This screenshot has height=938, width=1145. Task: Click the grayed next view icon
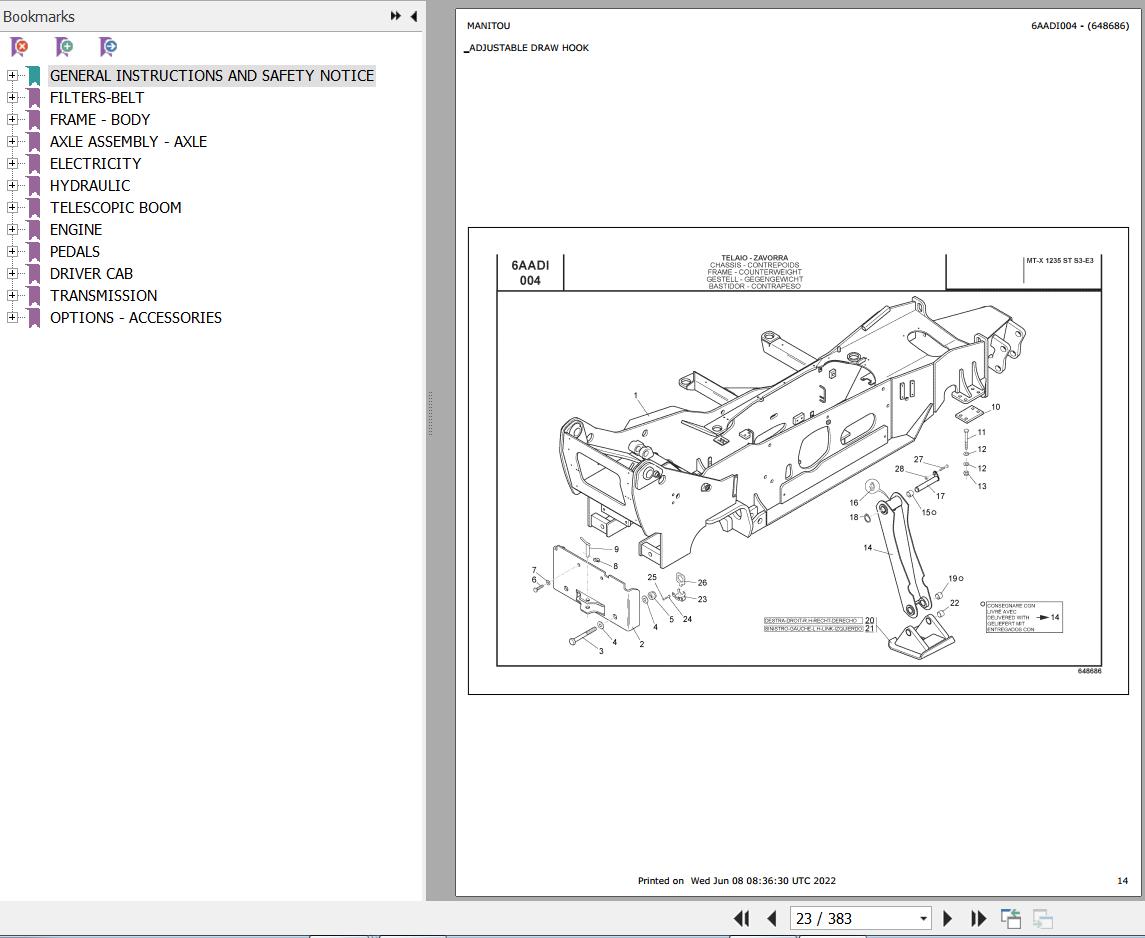(x=1043, y=918)
